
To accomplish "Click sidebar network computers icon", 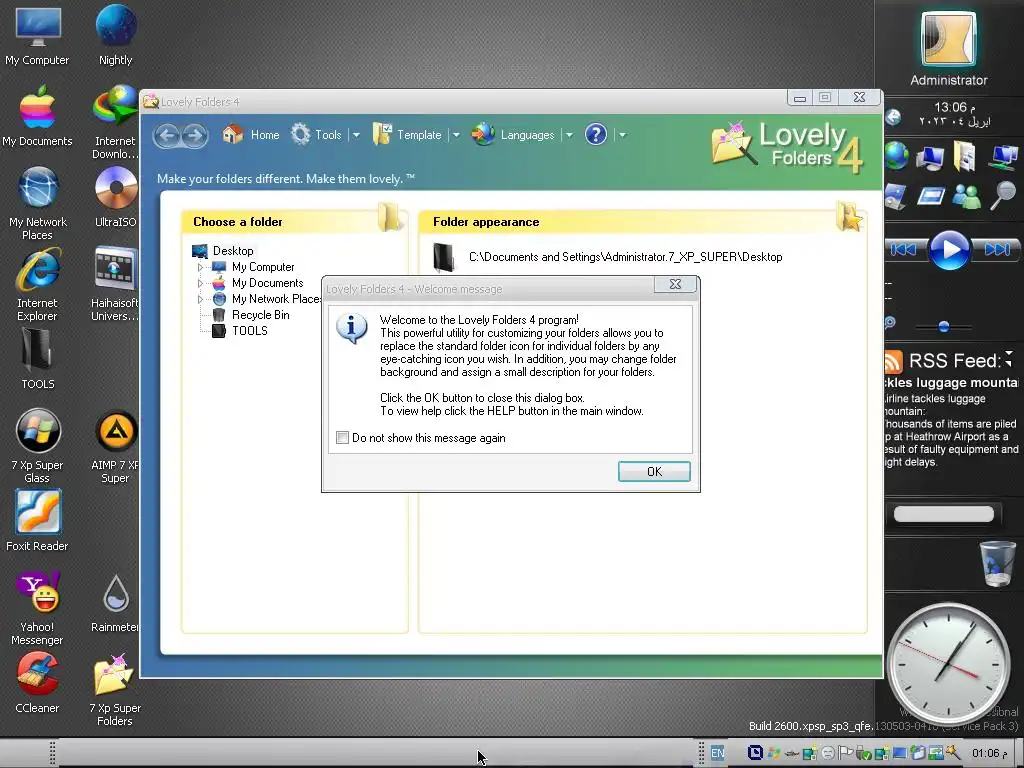I will tap(1002, 157).
